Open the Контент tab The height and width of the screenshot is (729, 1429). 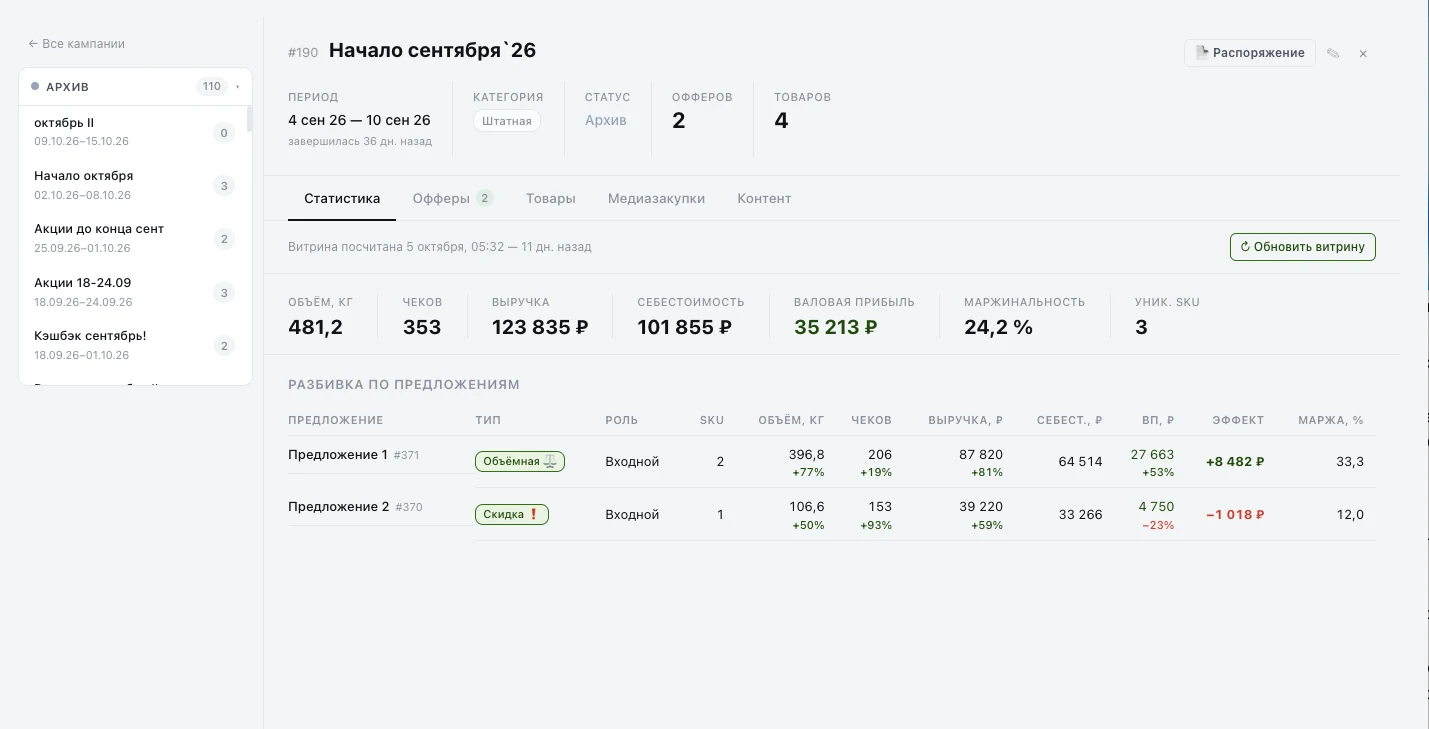click(x=764, y=198)
